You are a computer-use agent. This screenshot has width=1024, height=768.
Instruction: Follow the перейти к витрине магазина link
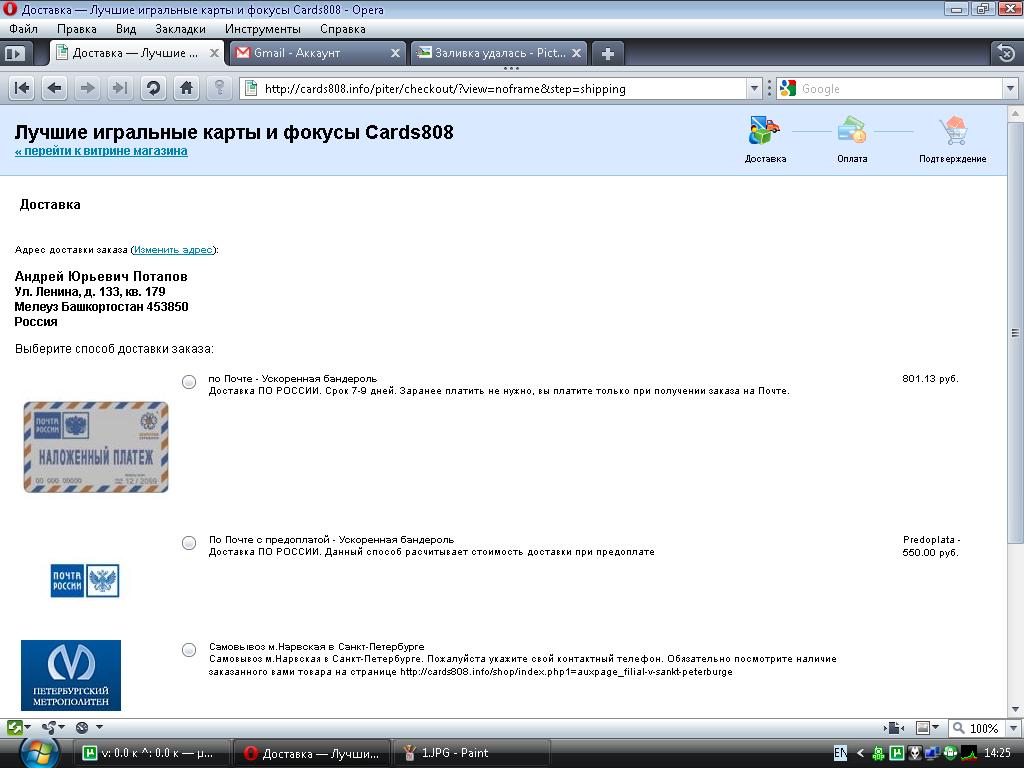101,151
